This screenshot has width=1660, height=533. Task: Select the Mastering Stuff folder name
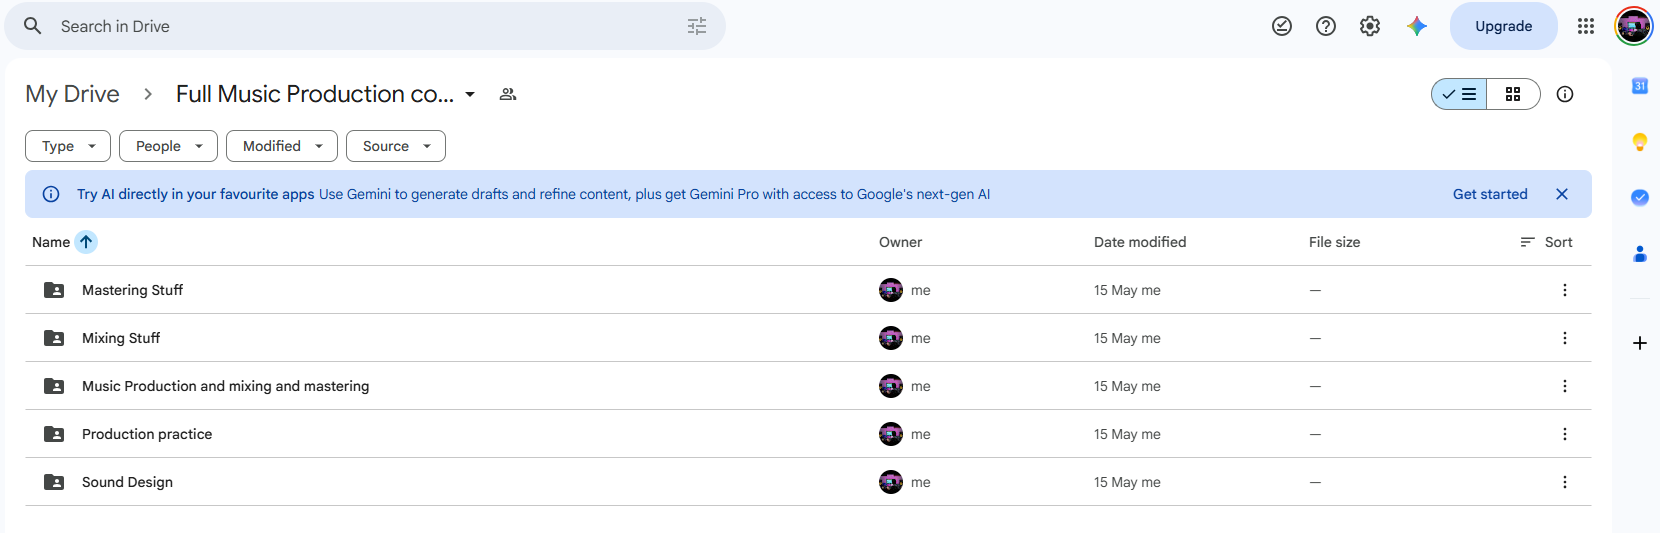132,290
